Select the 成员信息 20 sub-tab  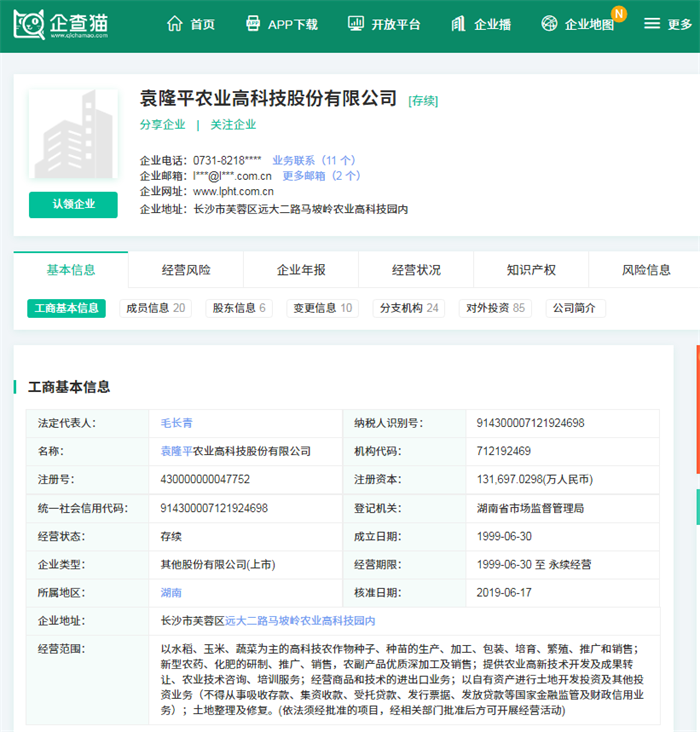pos(156,308)
